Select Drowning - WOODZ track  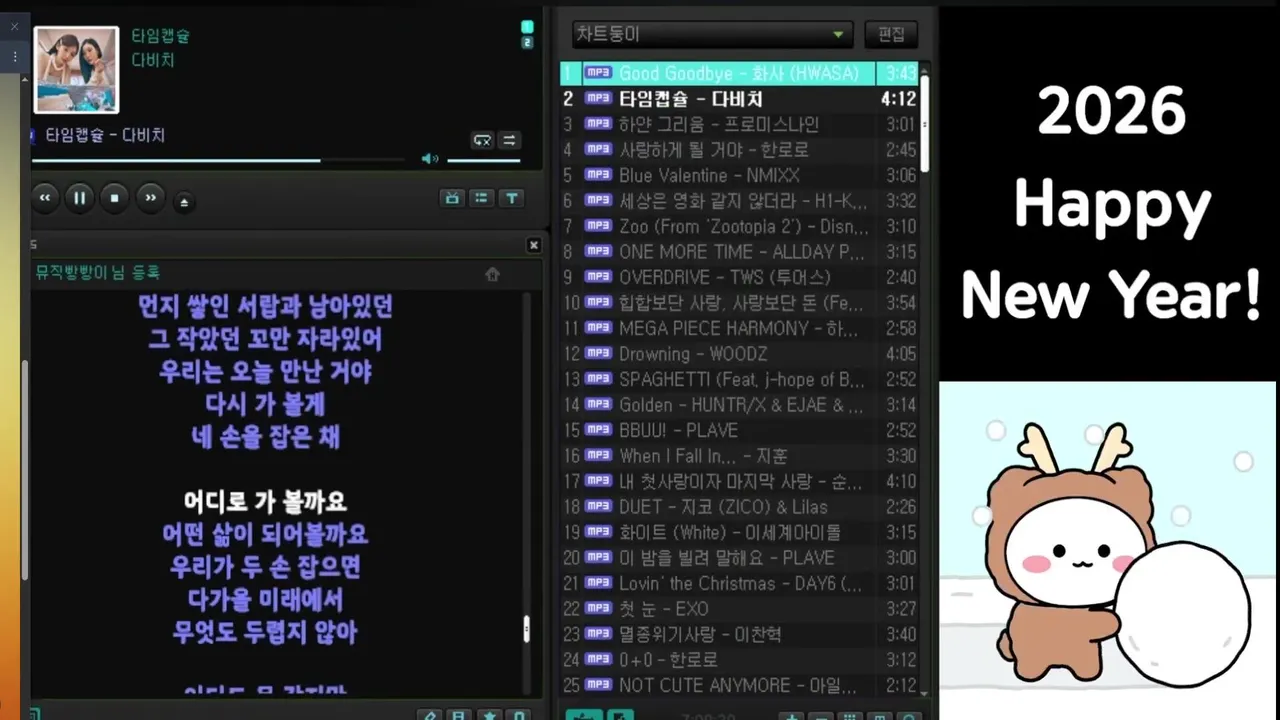click(x=739, y=354)
